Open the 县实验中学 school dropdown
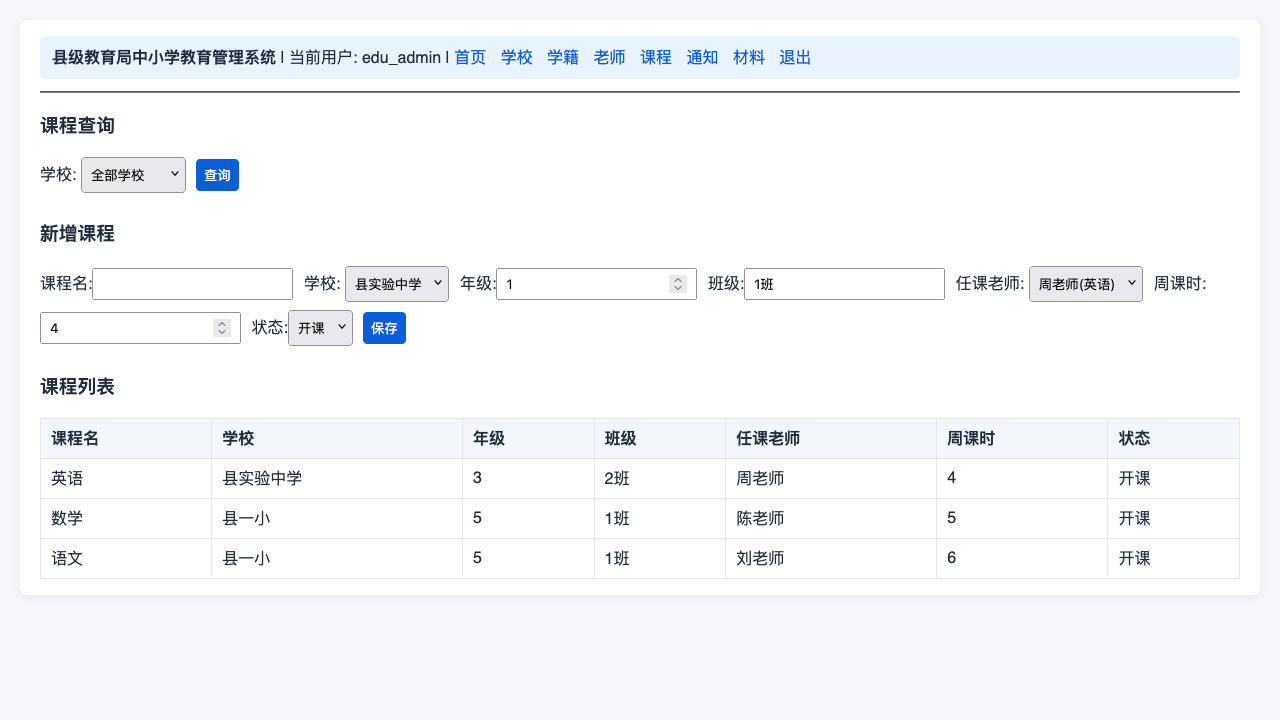This screenshot has width=1280, height=720. 397,284
